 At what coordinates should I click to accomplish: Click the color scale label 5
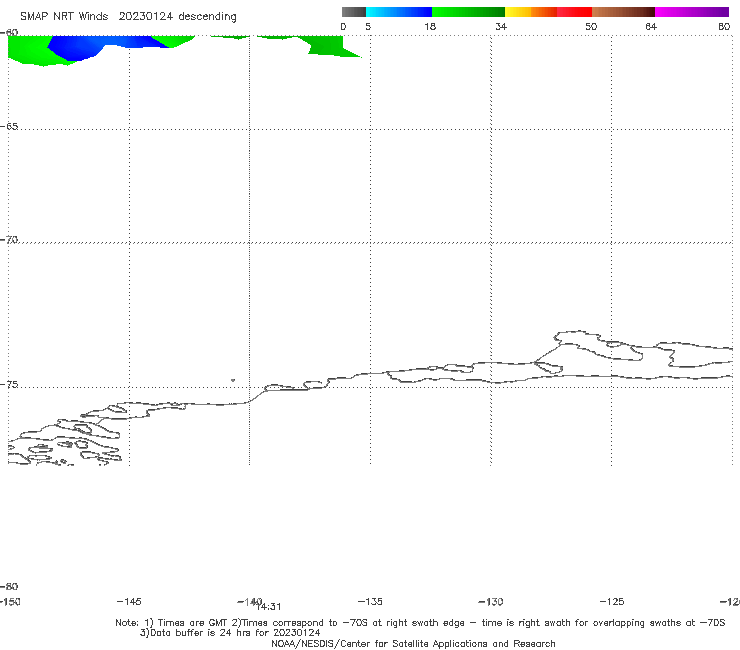click(x=368, y=27)
